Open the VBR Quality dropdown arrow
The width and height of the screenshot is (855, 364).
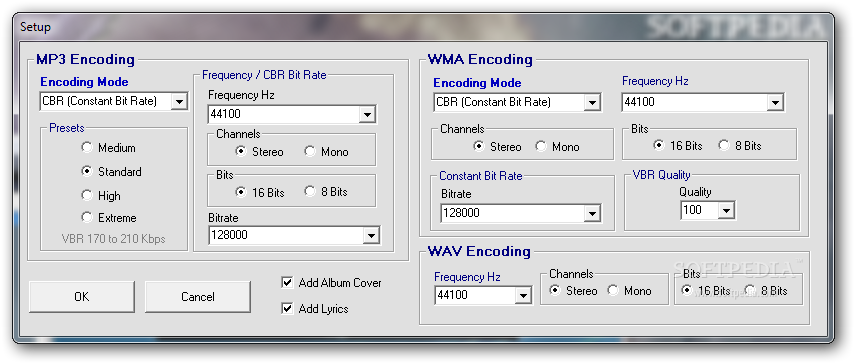tap(726, 210)
